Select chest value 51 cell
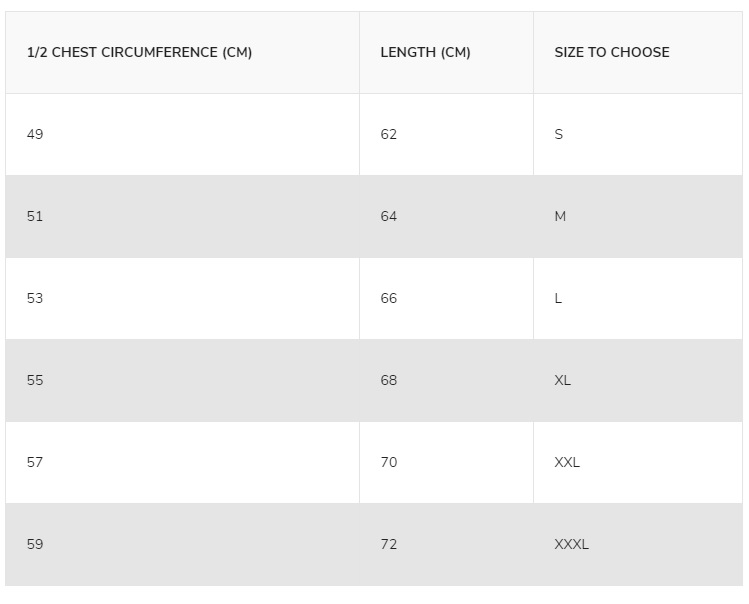 (182, 216)
